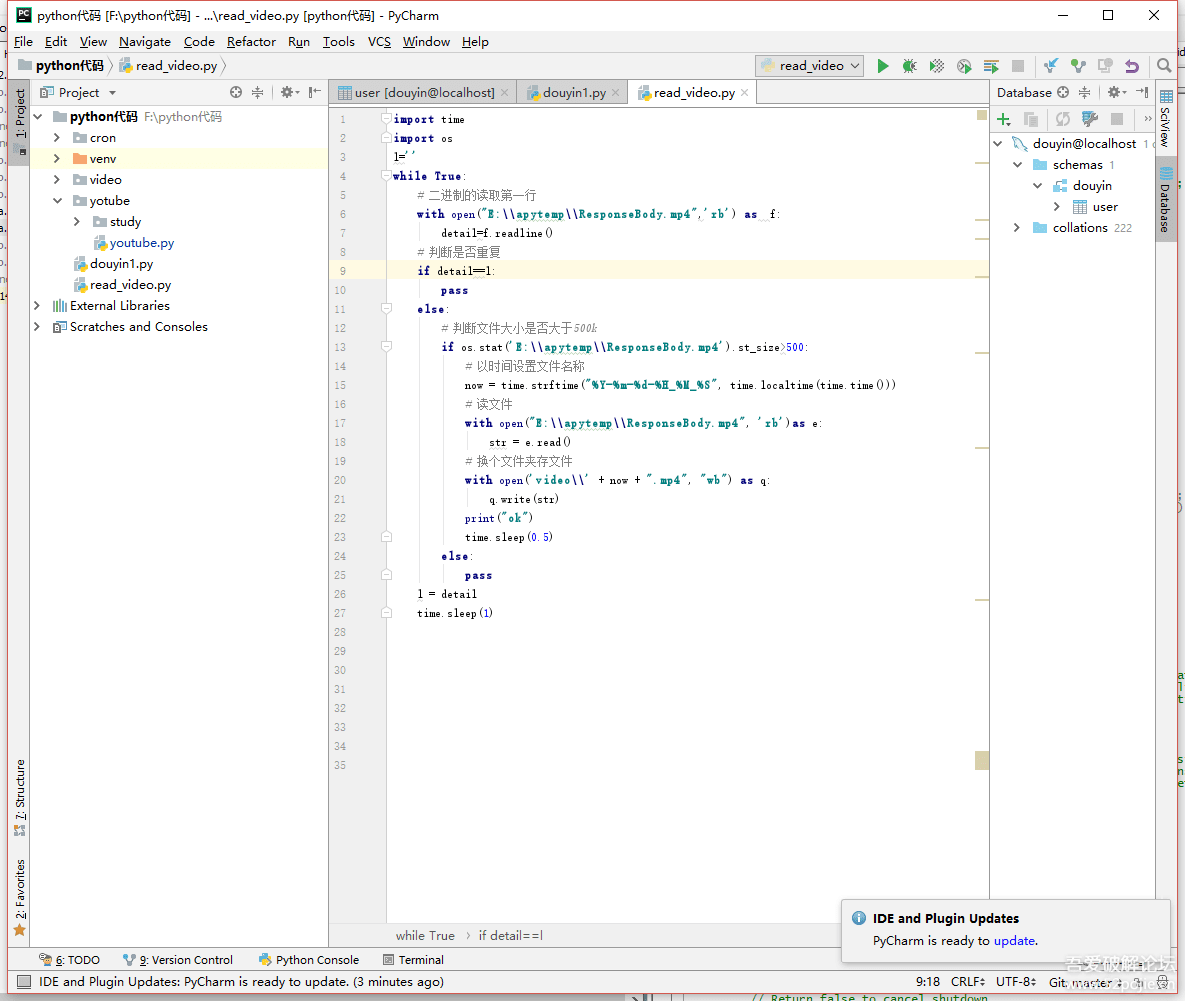Collapse All in the Project panel

coord(258,92)
